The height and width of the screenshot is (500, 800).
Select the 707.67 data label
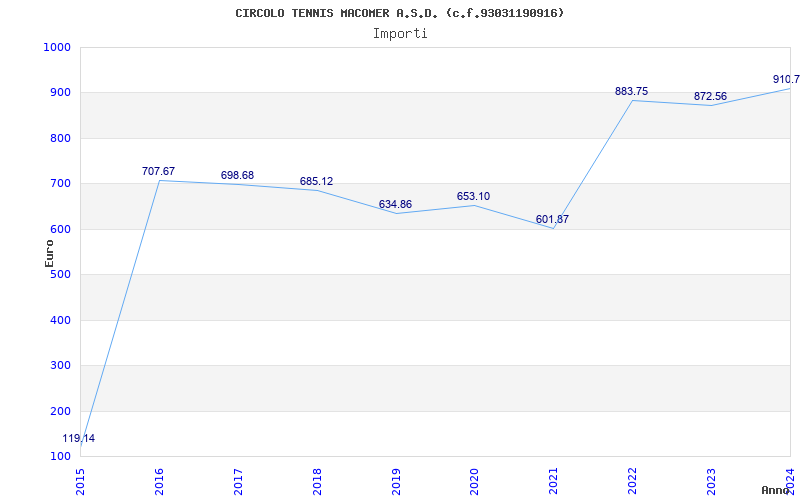pyautogui.click(x=158, y=171)
